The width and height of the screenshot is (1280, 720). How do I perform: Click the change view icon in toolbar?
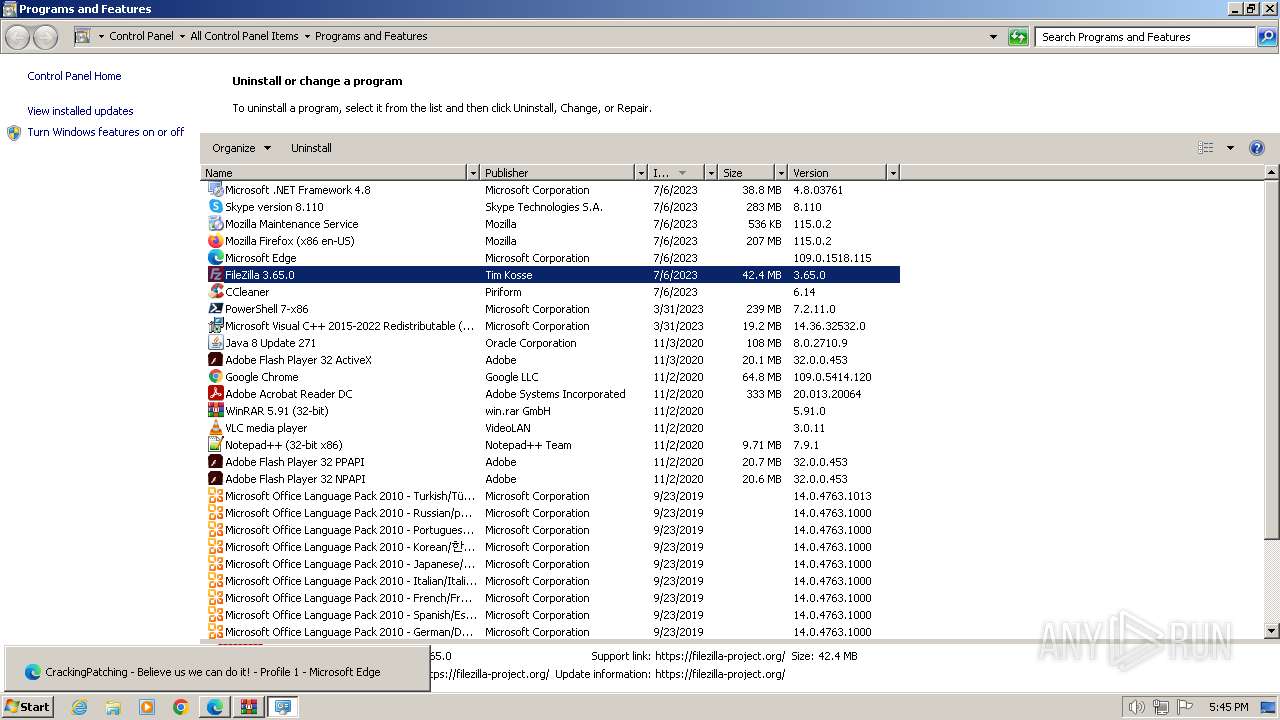click(1206, 148)
